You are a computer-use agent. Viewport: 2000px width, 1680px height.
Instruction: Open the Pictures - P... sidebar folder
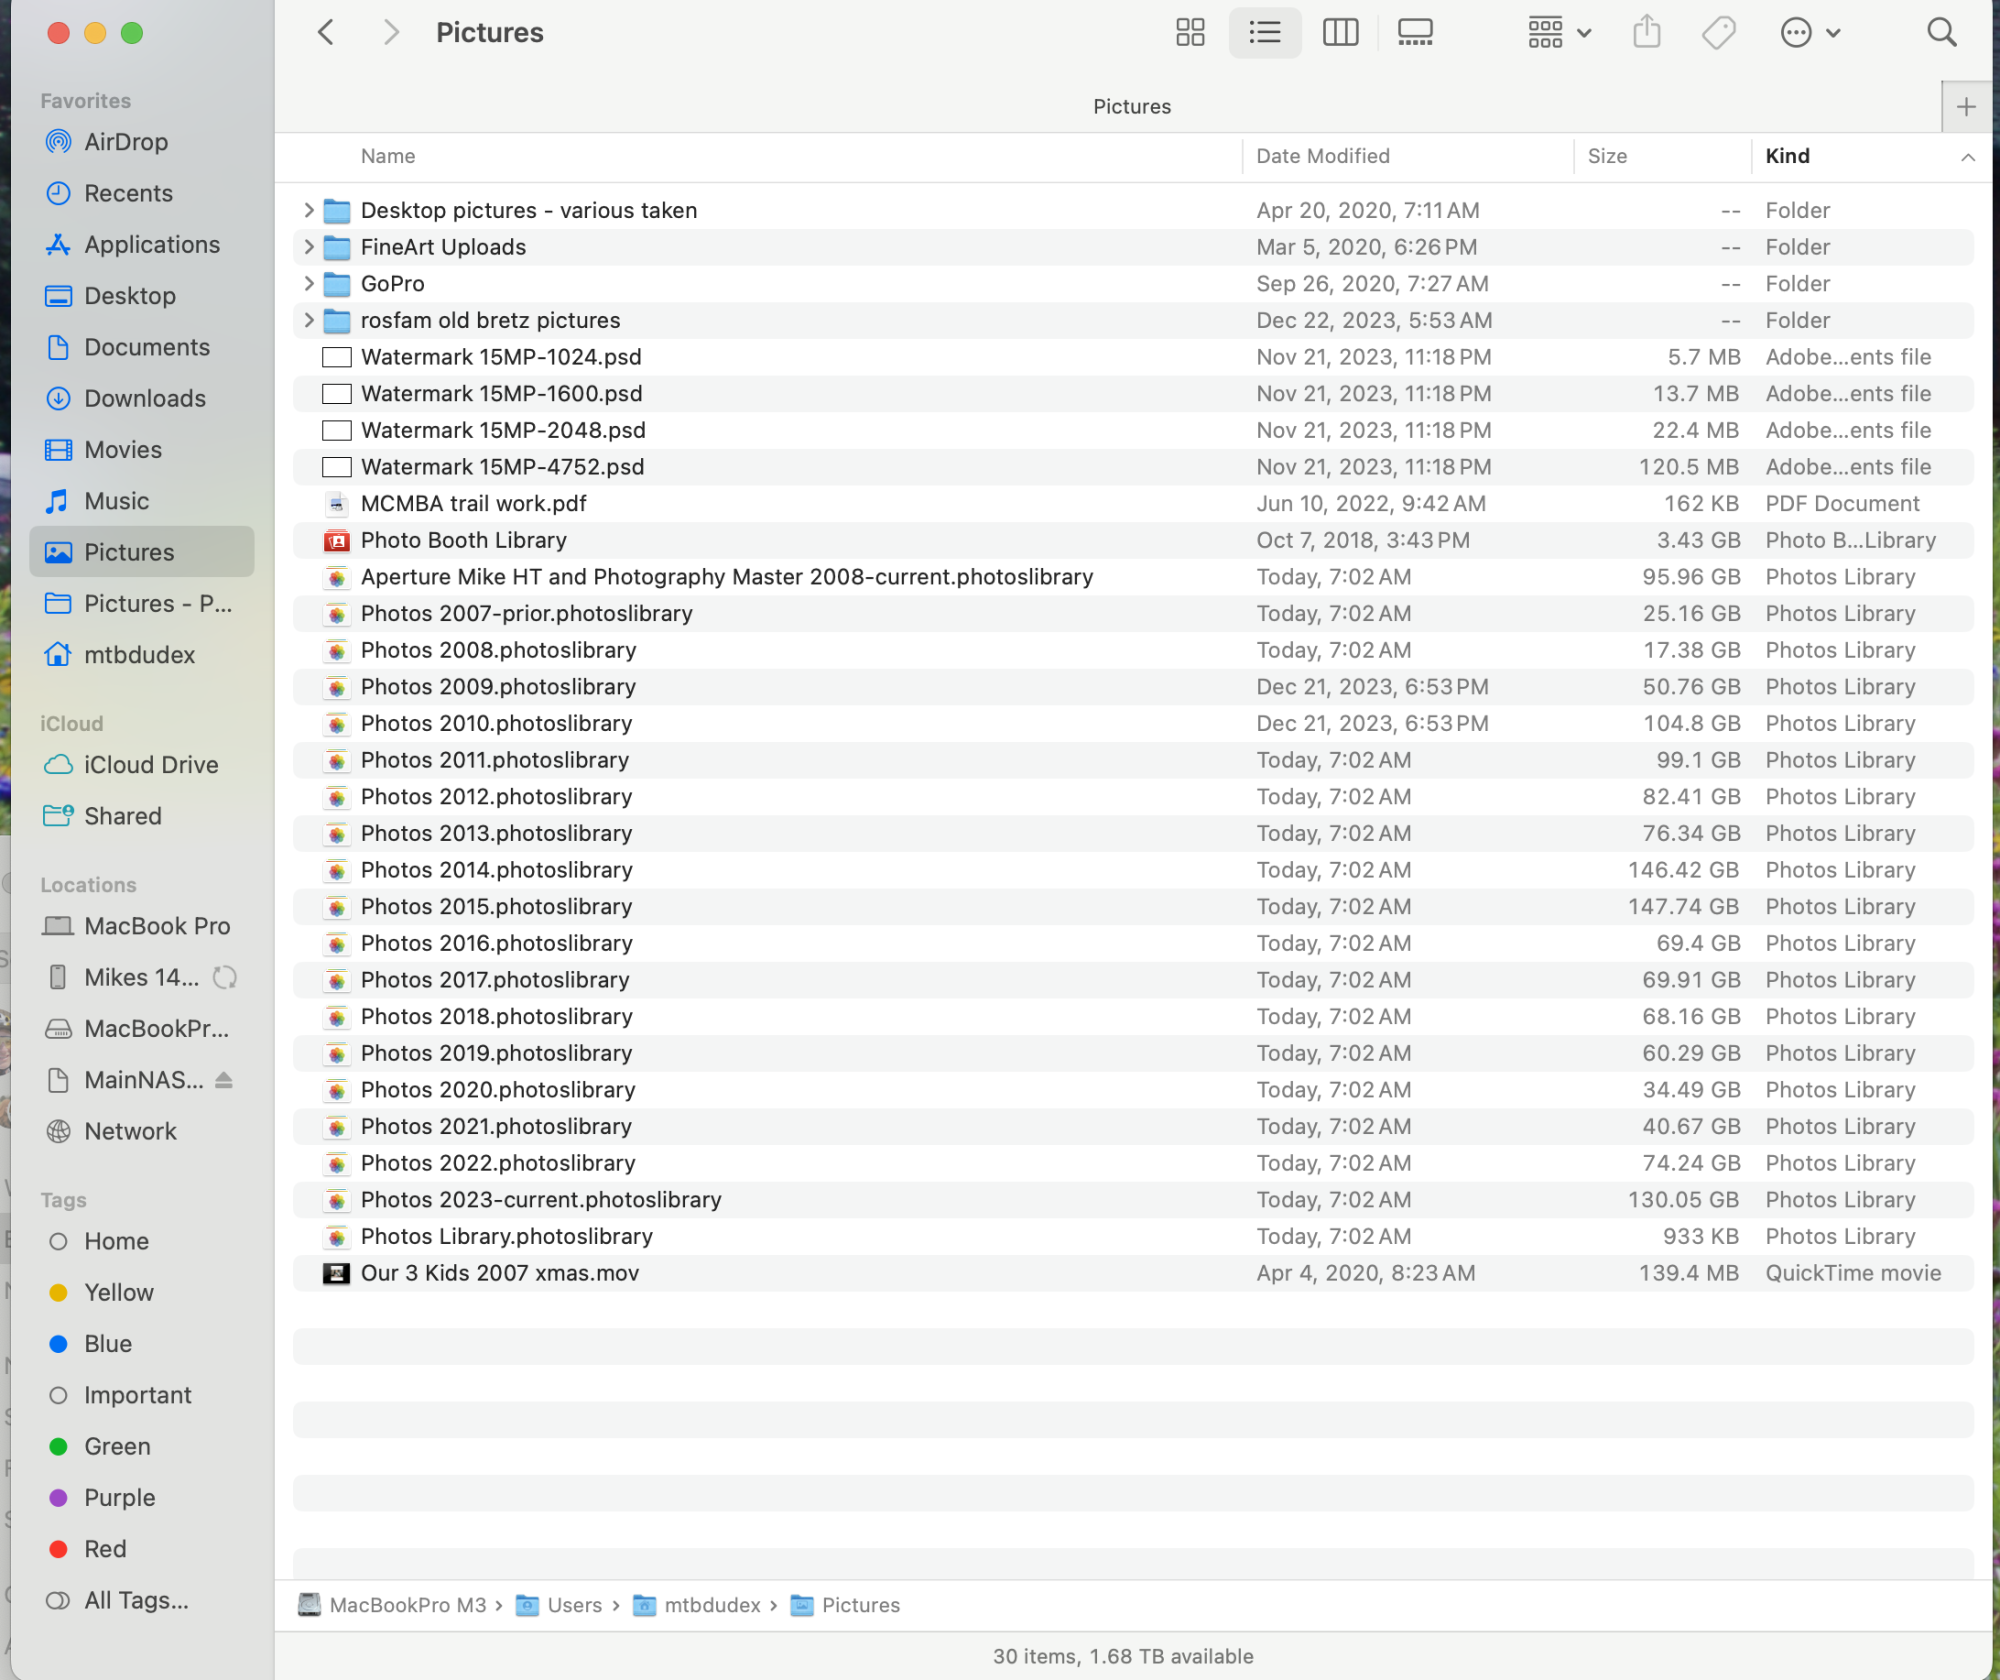pyautogui.click(x=142, y=604)
